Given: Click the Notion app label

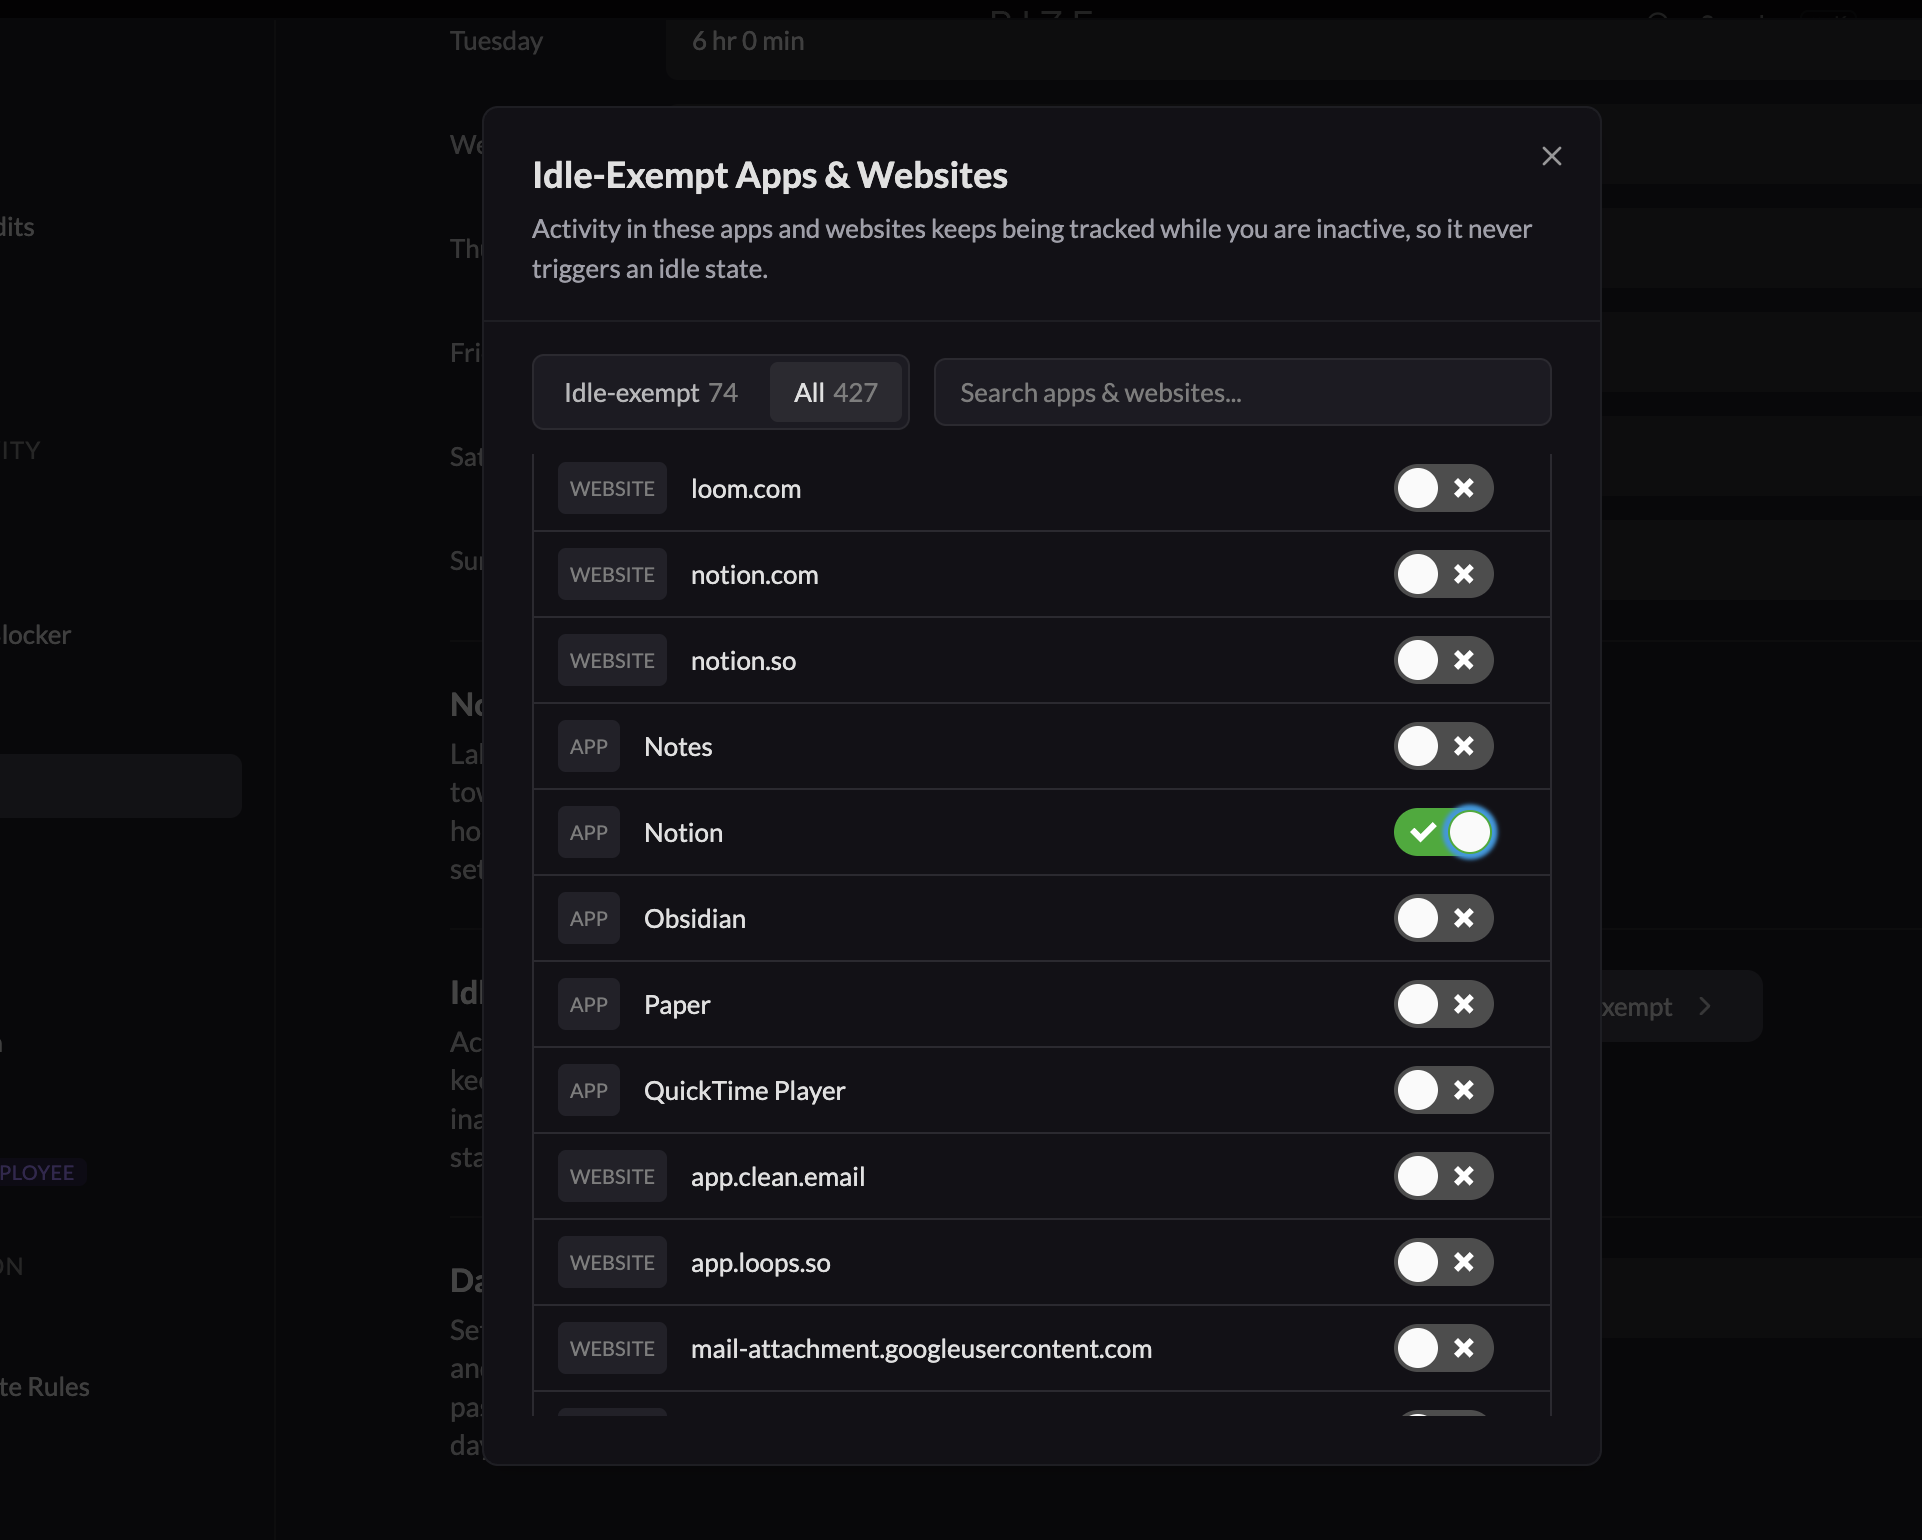Looking at the screenshot, I should coord(683,833).
